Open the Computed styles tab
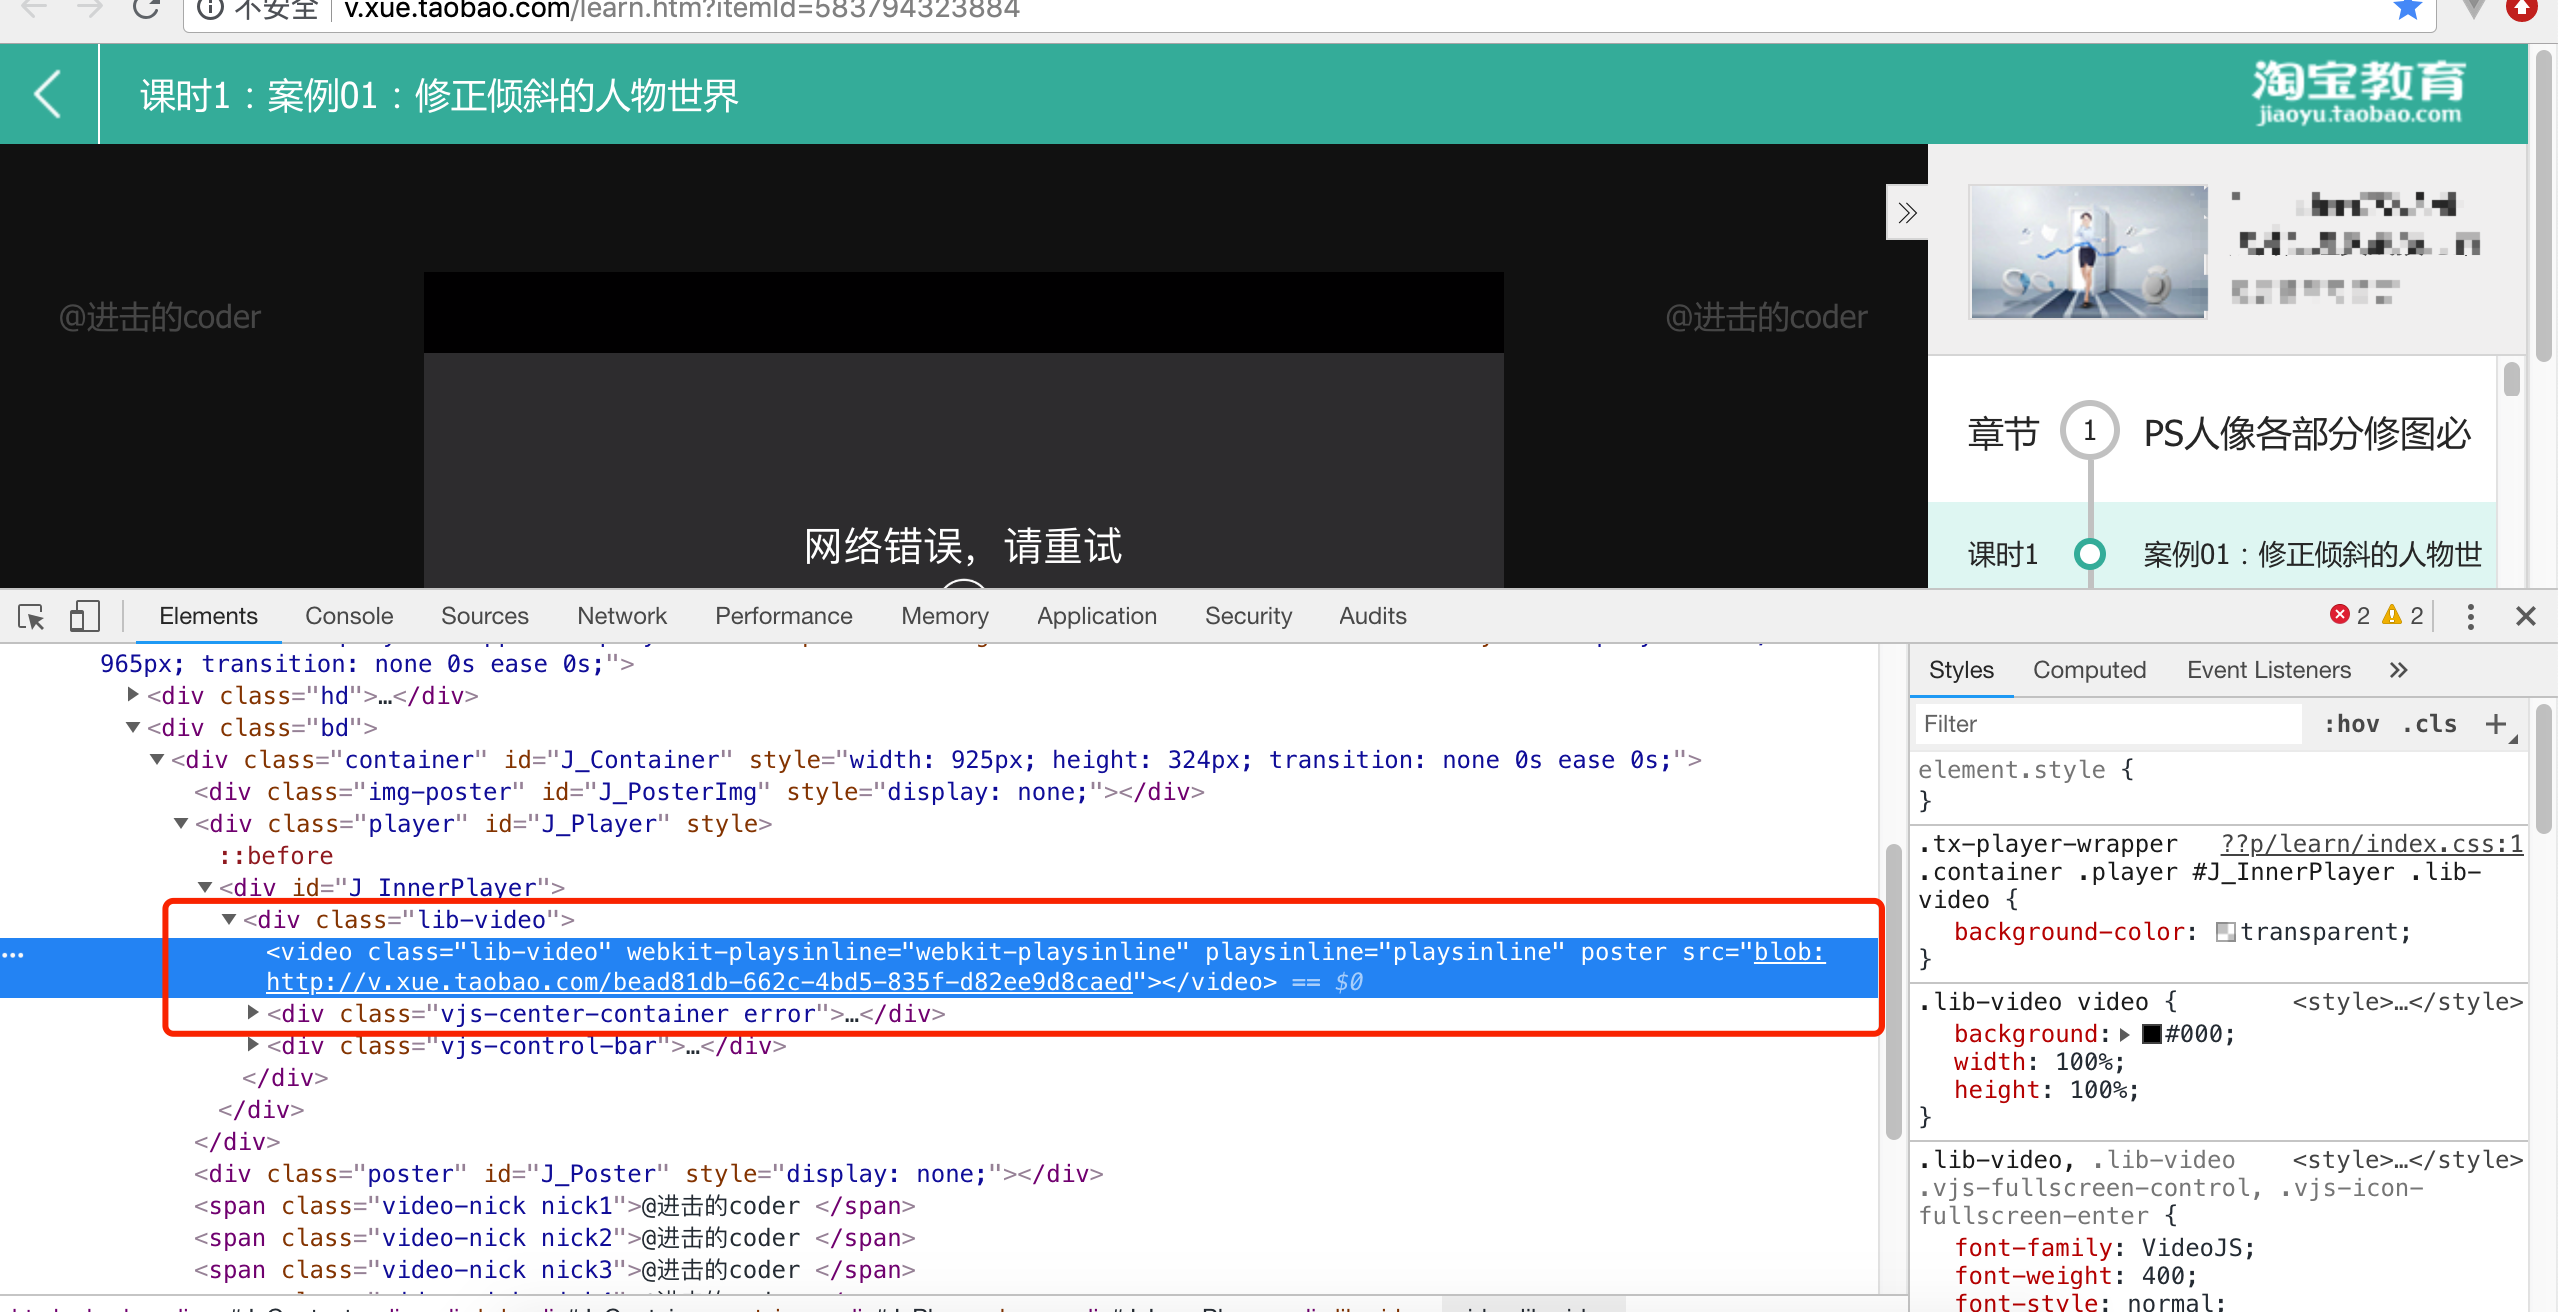The width and height of the screenshot is (2558, 1312). click(2089, 670)
